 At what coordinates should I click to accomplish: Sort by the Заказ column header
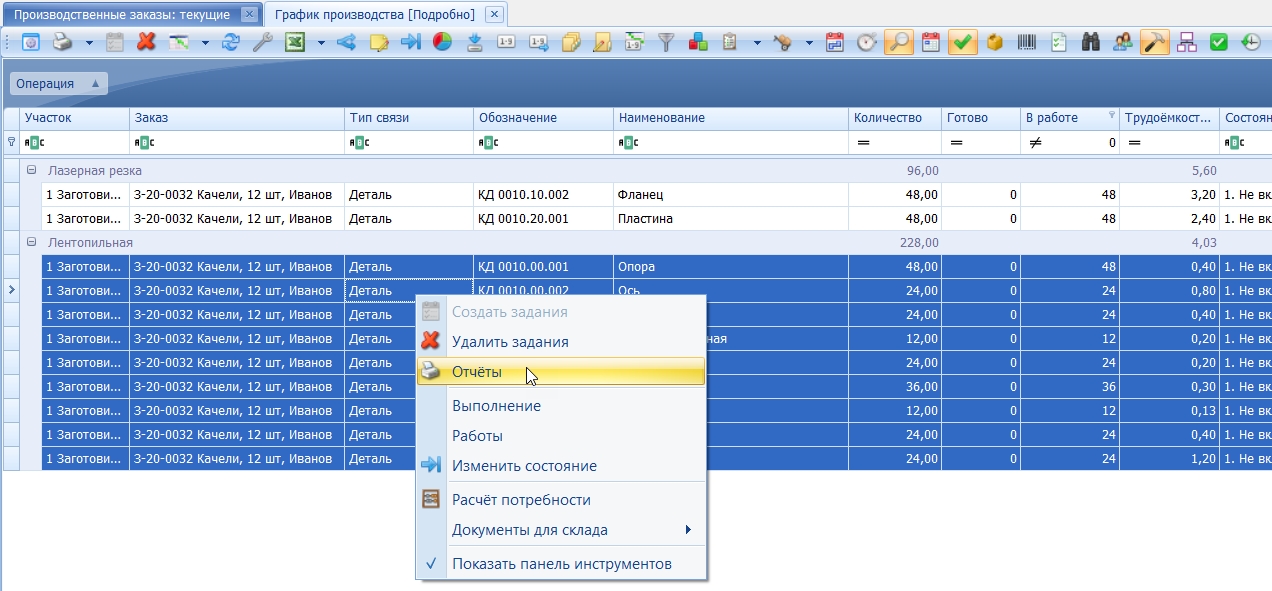tap(237, 118)
